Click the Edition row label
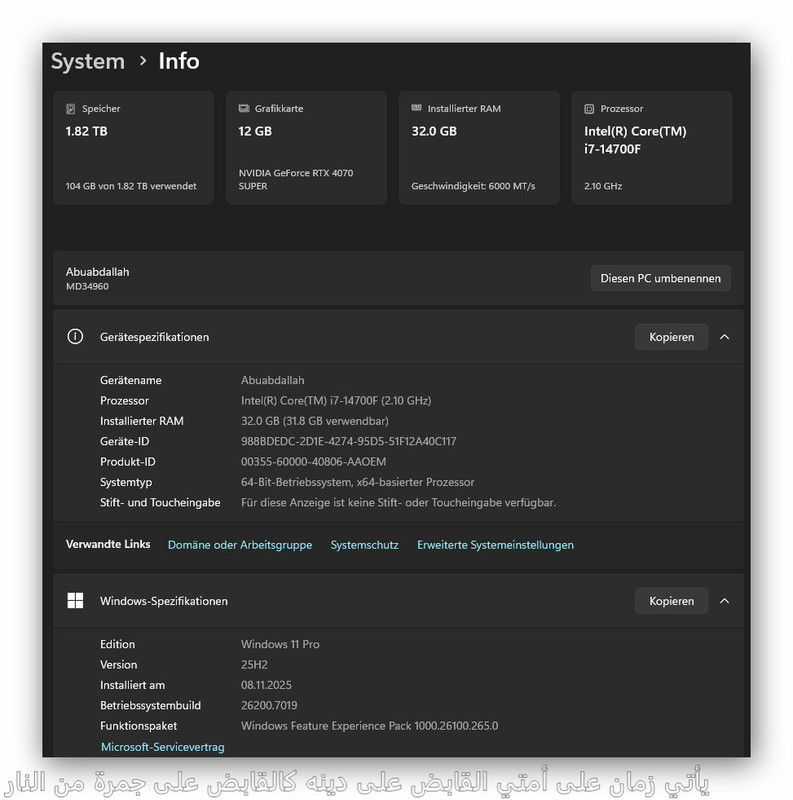793x800 pixels. tap(117, 644)
